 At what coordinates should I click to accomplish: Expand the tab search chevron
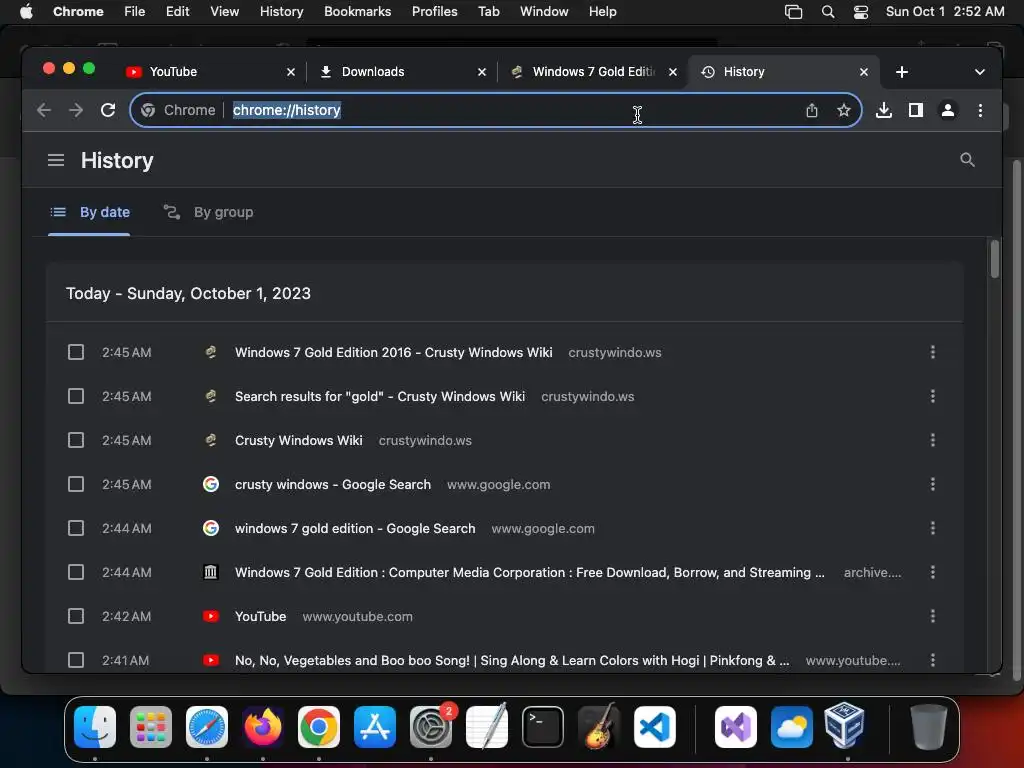pos(980,72)
